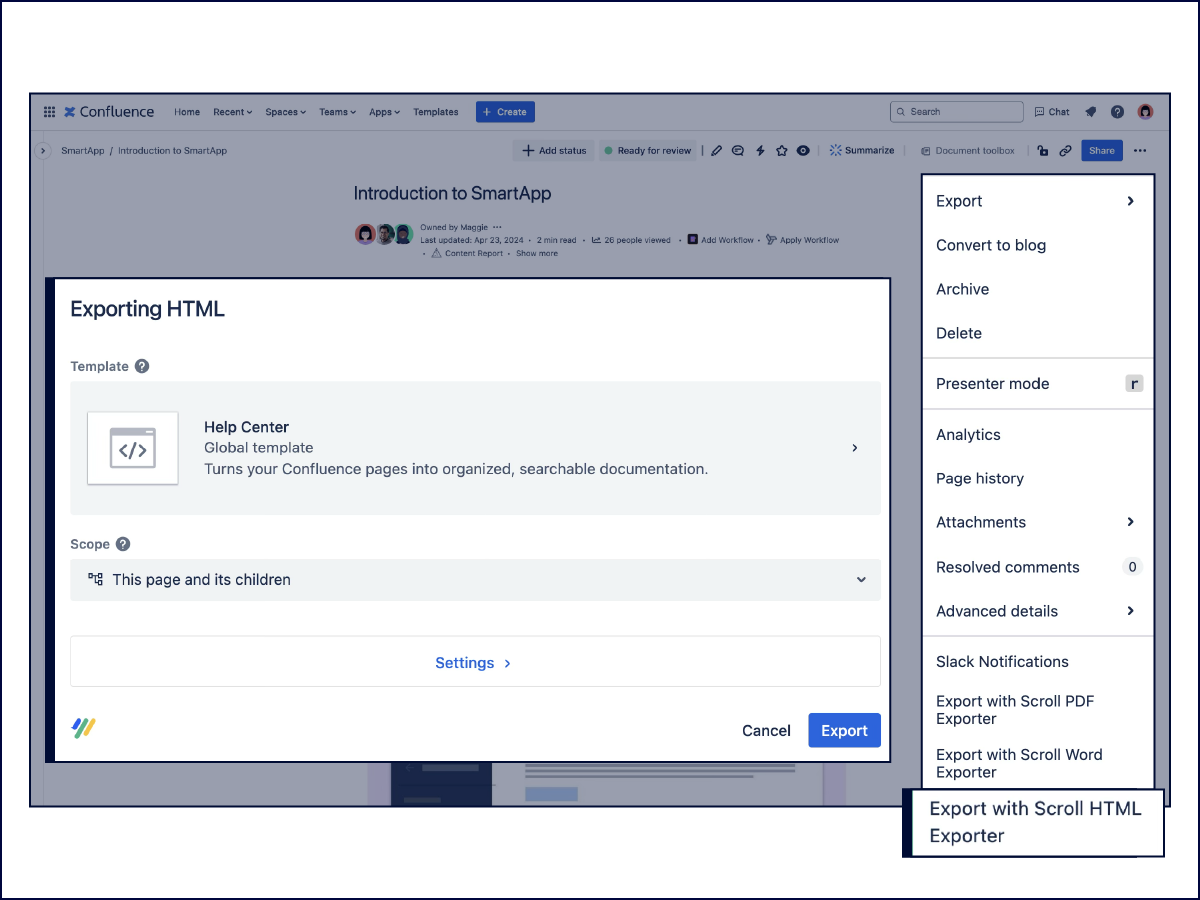This screenshot has height=900, width=1200.
Task: Click Add status
Action: pyautogui.click(x=554, y=151)
